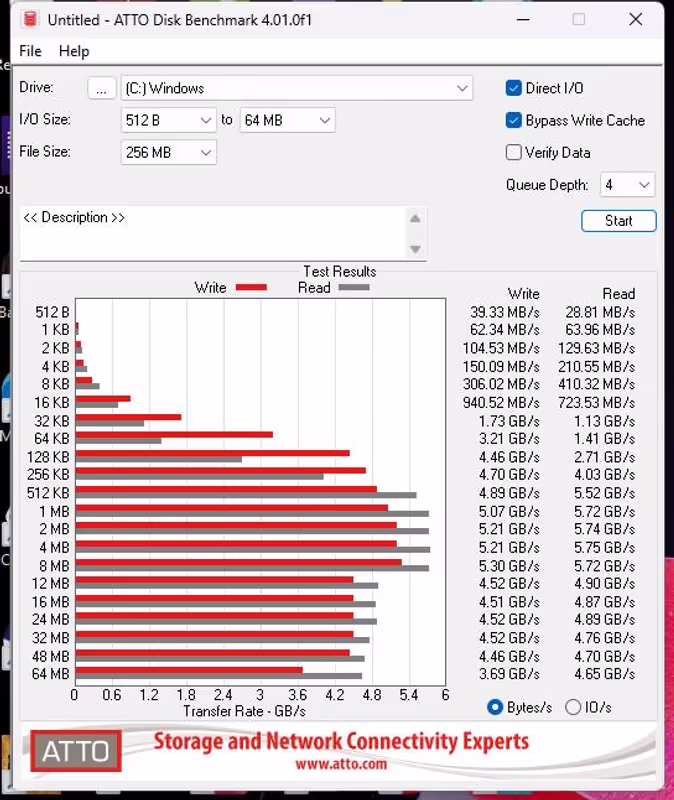Screen dimensions: 674x800
Task: Open the File menu
Action: point(30,51)
